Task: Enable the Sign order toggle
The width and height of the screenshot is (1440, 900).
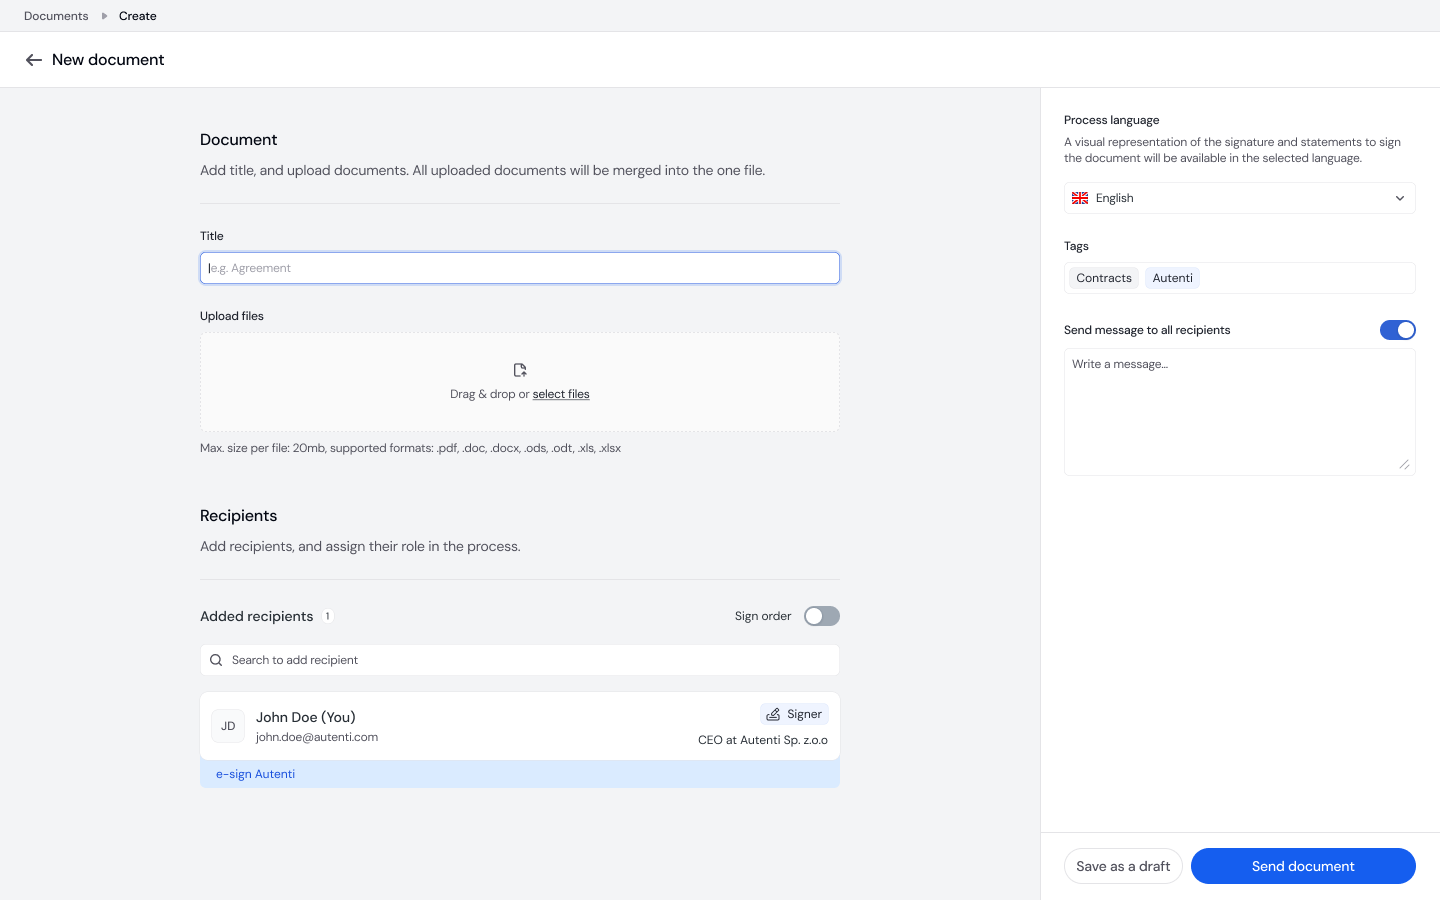Action: click(821, 616)
